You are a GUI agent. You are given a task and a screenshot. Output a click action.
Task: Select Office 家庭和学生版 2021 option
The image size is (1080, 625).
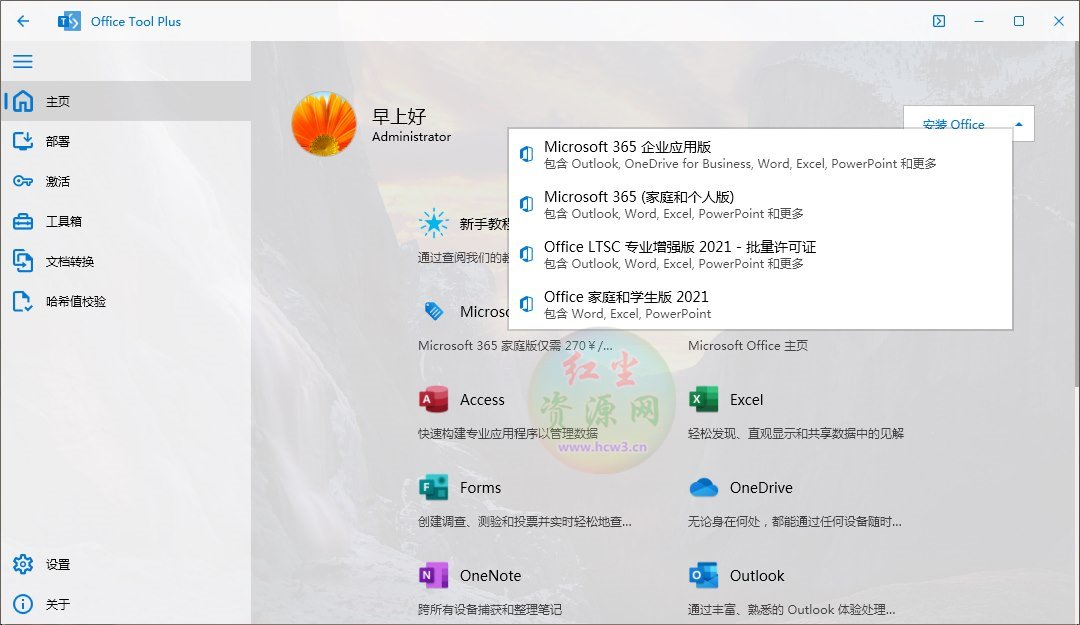point(760,304)
